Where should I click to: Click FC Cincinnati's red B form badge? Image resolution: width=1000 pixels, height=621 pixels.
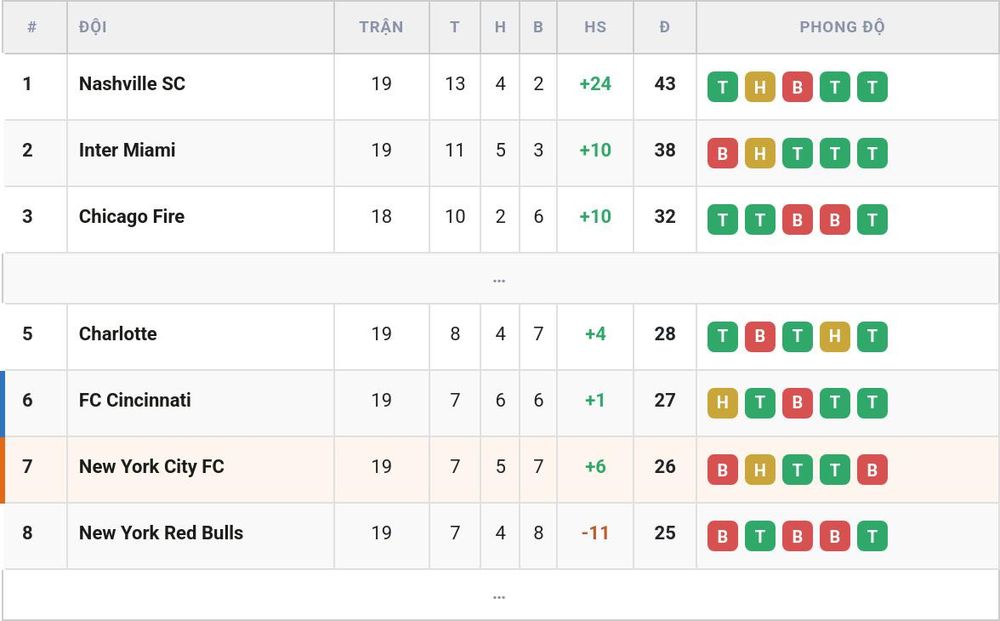[797, 403]
